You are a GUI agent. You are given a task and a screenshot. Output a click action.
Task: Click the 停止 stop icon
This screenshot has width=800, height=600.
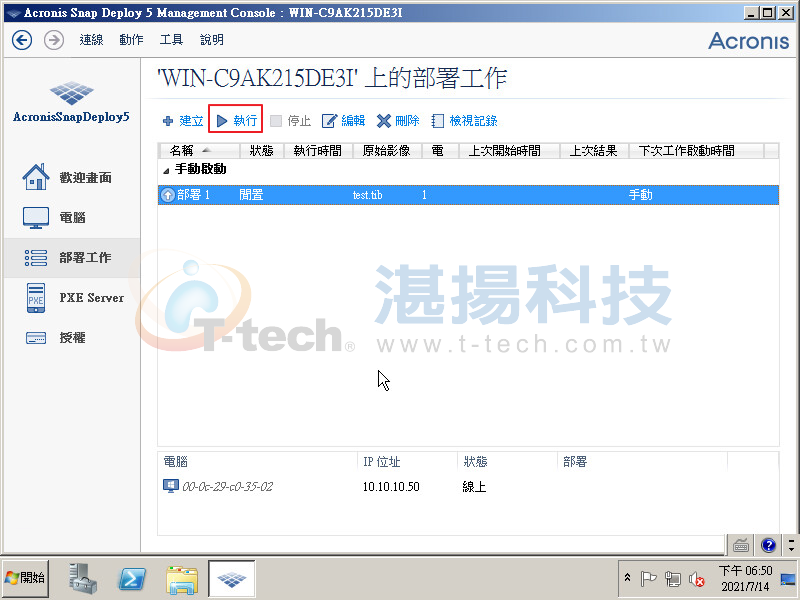276,121
